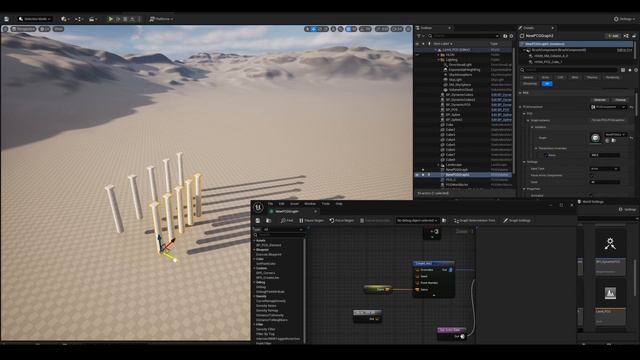Open Details view options gear icon
Image resolution: width=640 pixels, height=360 pixels.
coord(636,70)
